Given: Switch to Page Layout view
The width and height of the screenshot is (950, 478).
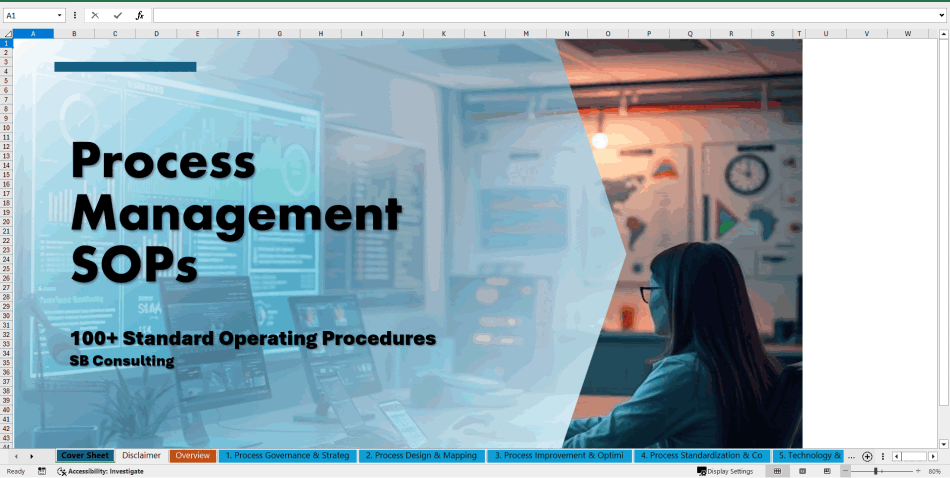Looking at the screenshot, I should pos(801,471).
